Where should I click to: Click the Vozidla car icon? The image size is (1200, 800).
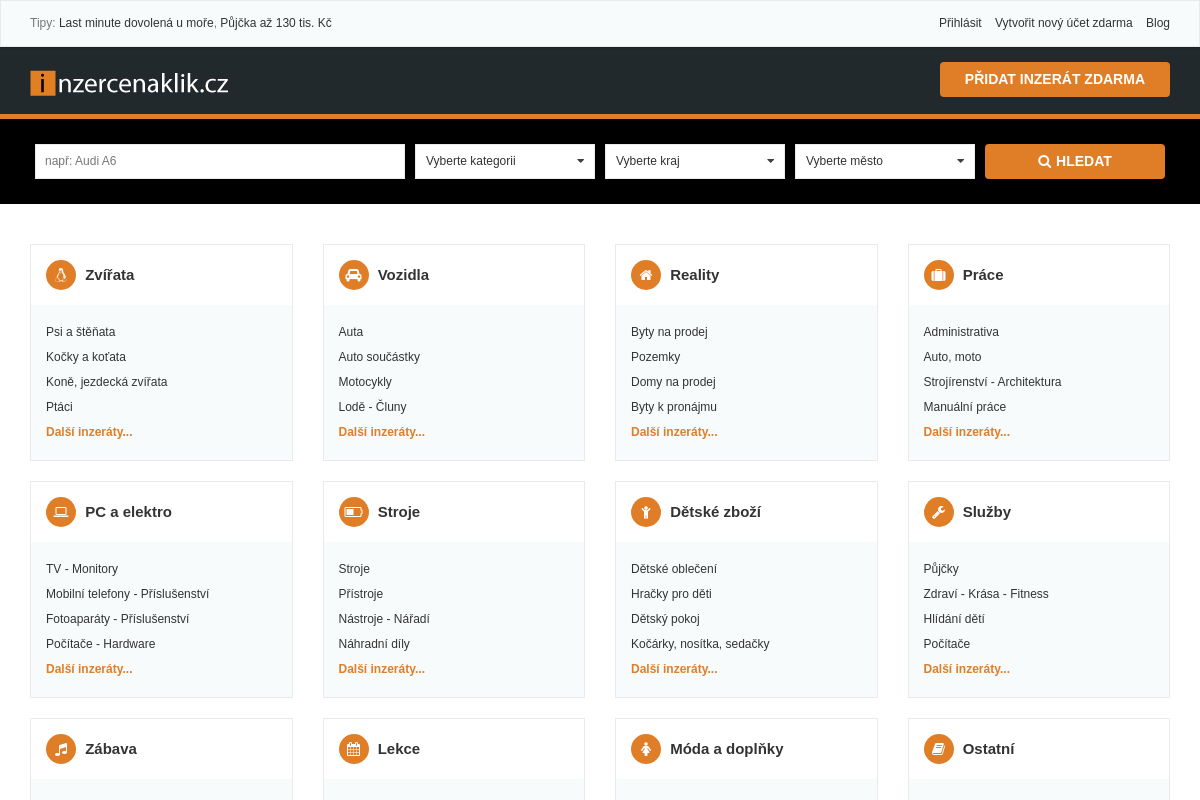tap(354, 275)
